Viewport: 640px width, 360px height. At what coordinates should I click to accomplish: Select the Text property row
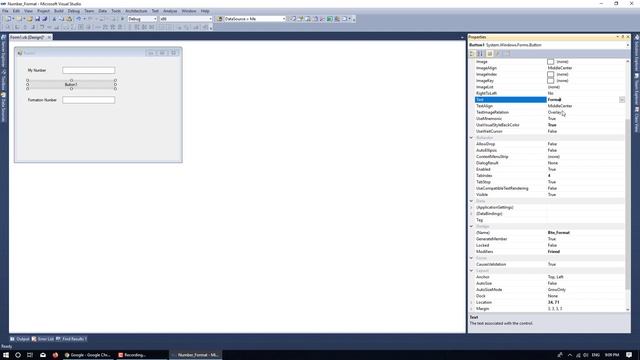click(549, 100)
